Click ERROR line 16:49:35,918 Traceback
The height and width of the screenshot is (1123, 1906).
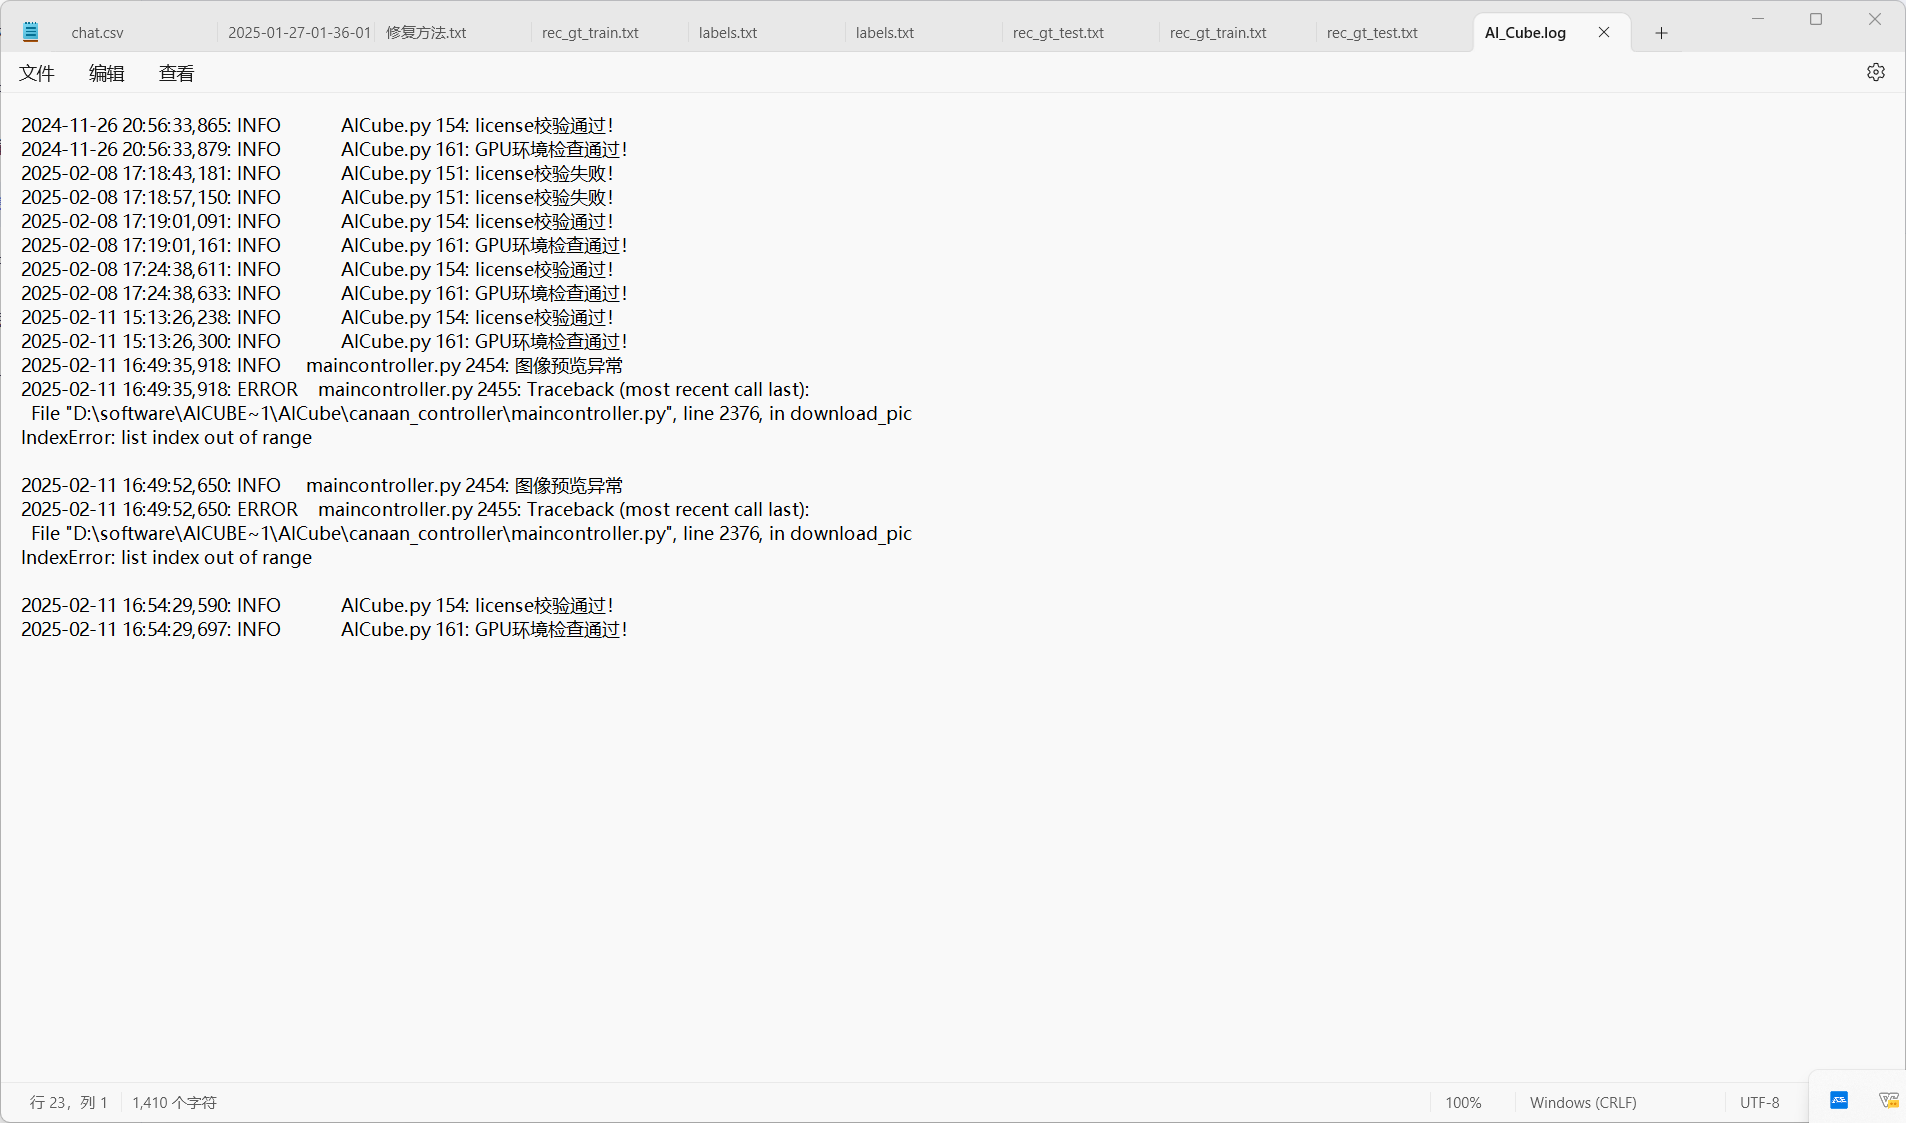[x=415, y=389]
